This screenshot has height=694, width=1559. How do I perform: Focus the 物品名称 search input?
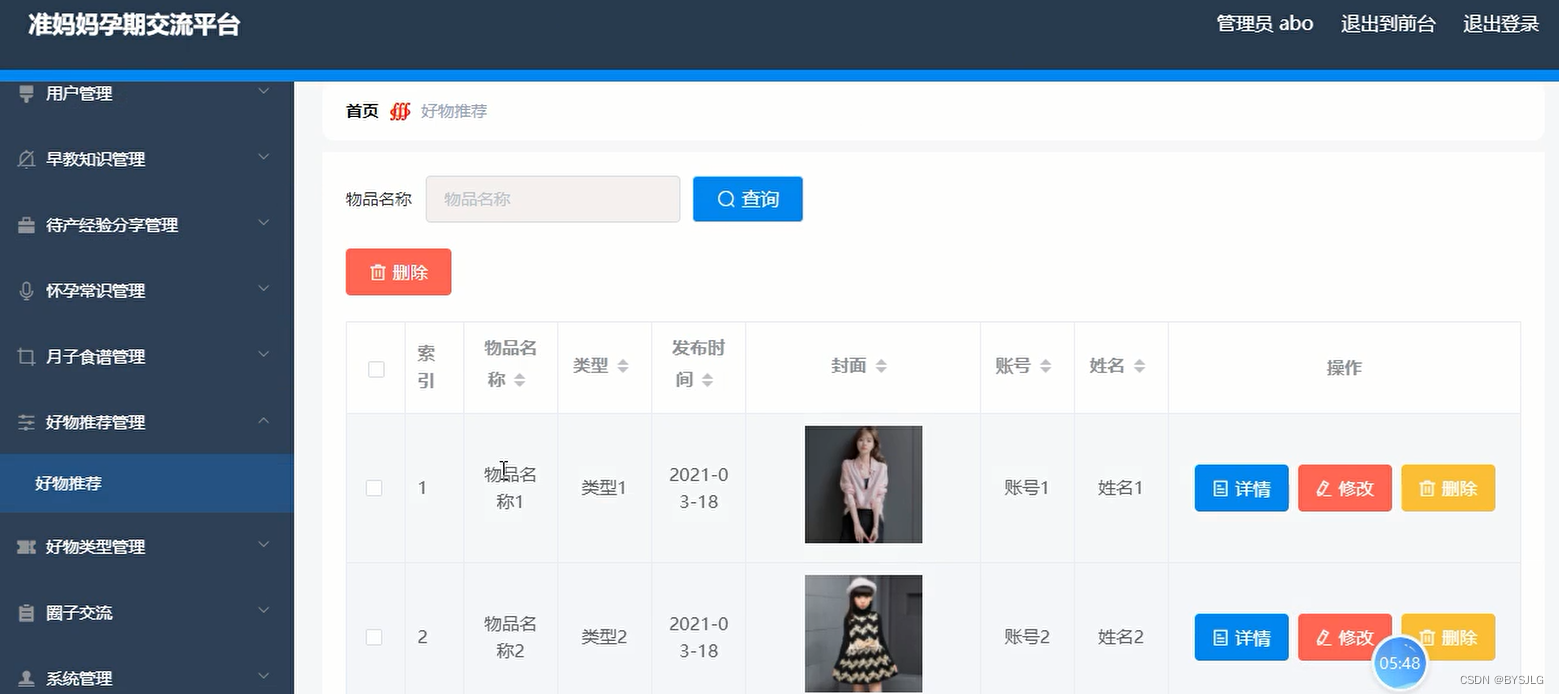coord(553,199)
